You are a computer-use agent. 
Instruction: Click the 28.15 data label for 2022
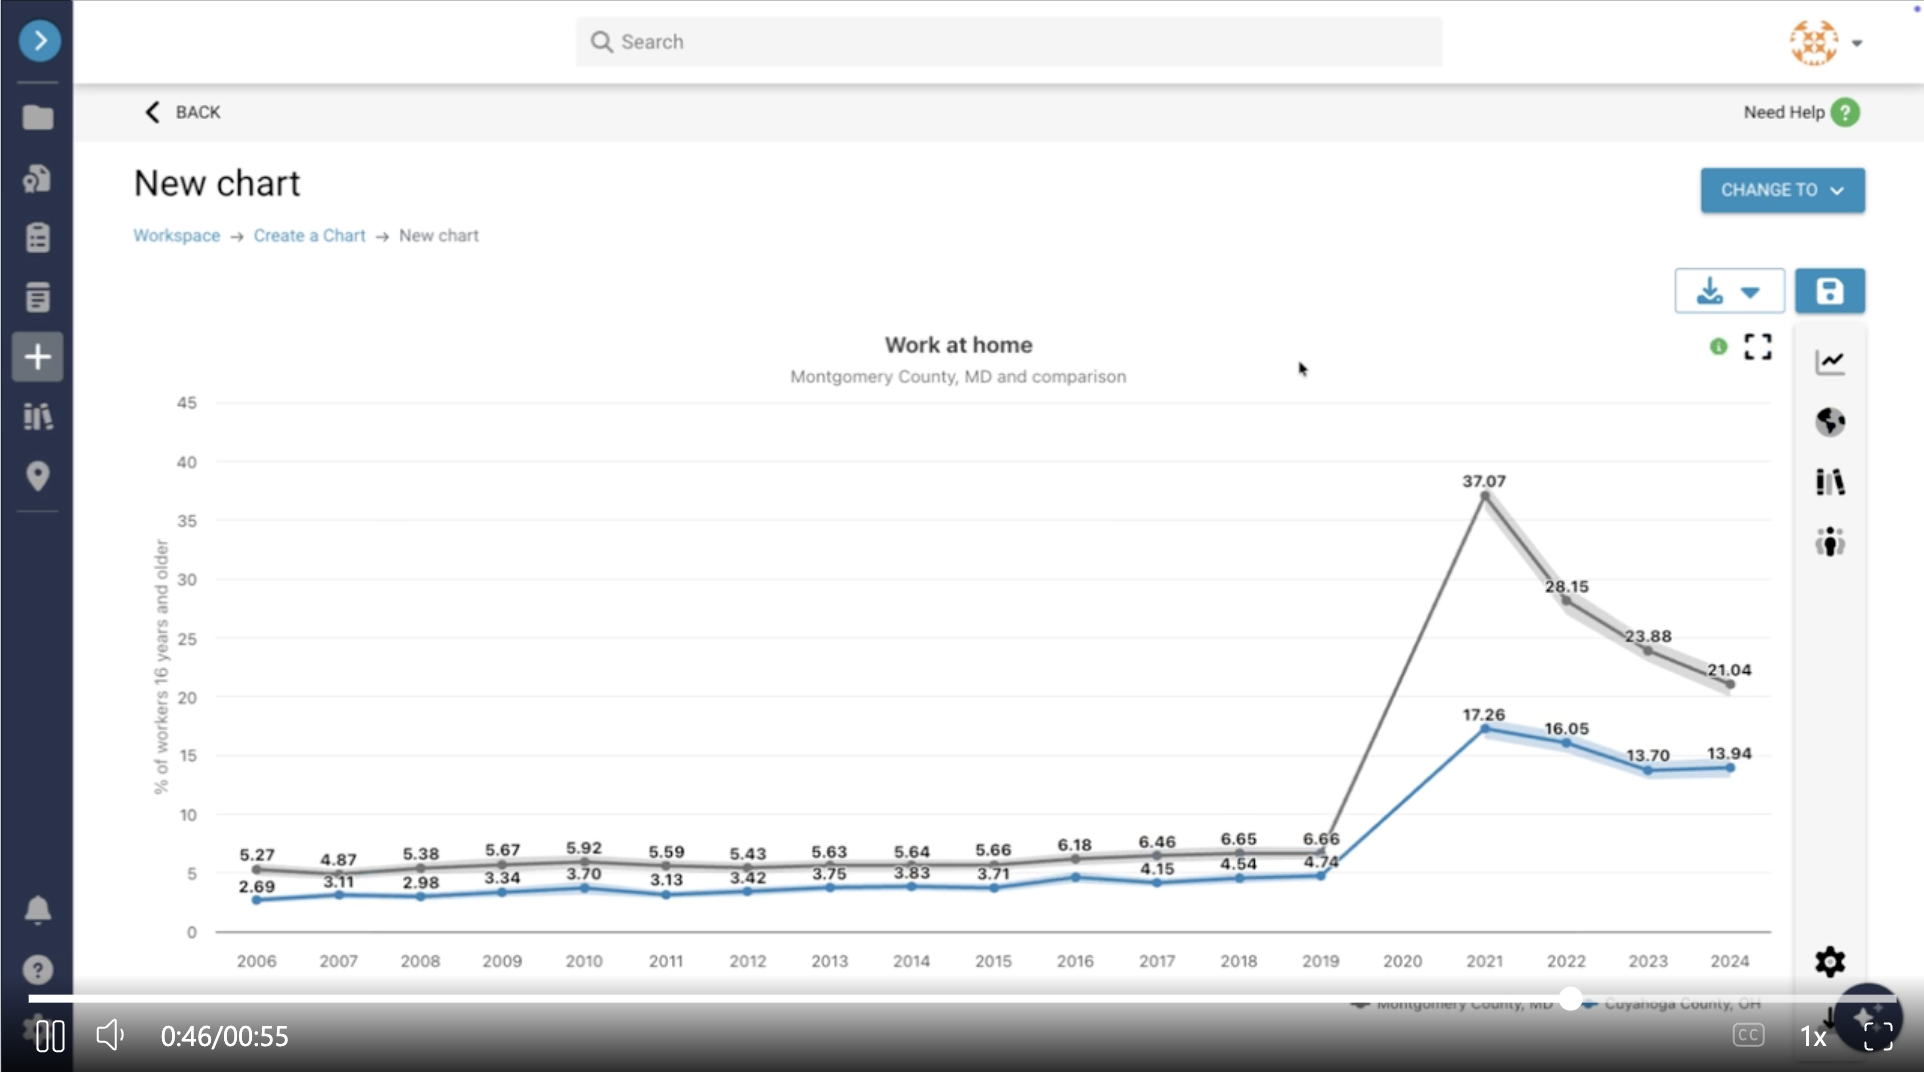[x=1566, y=587]
